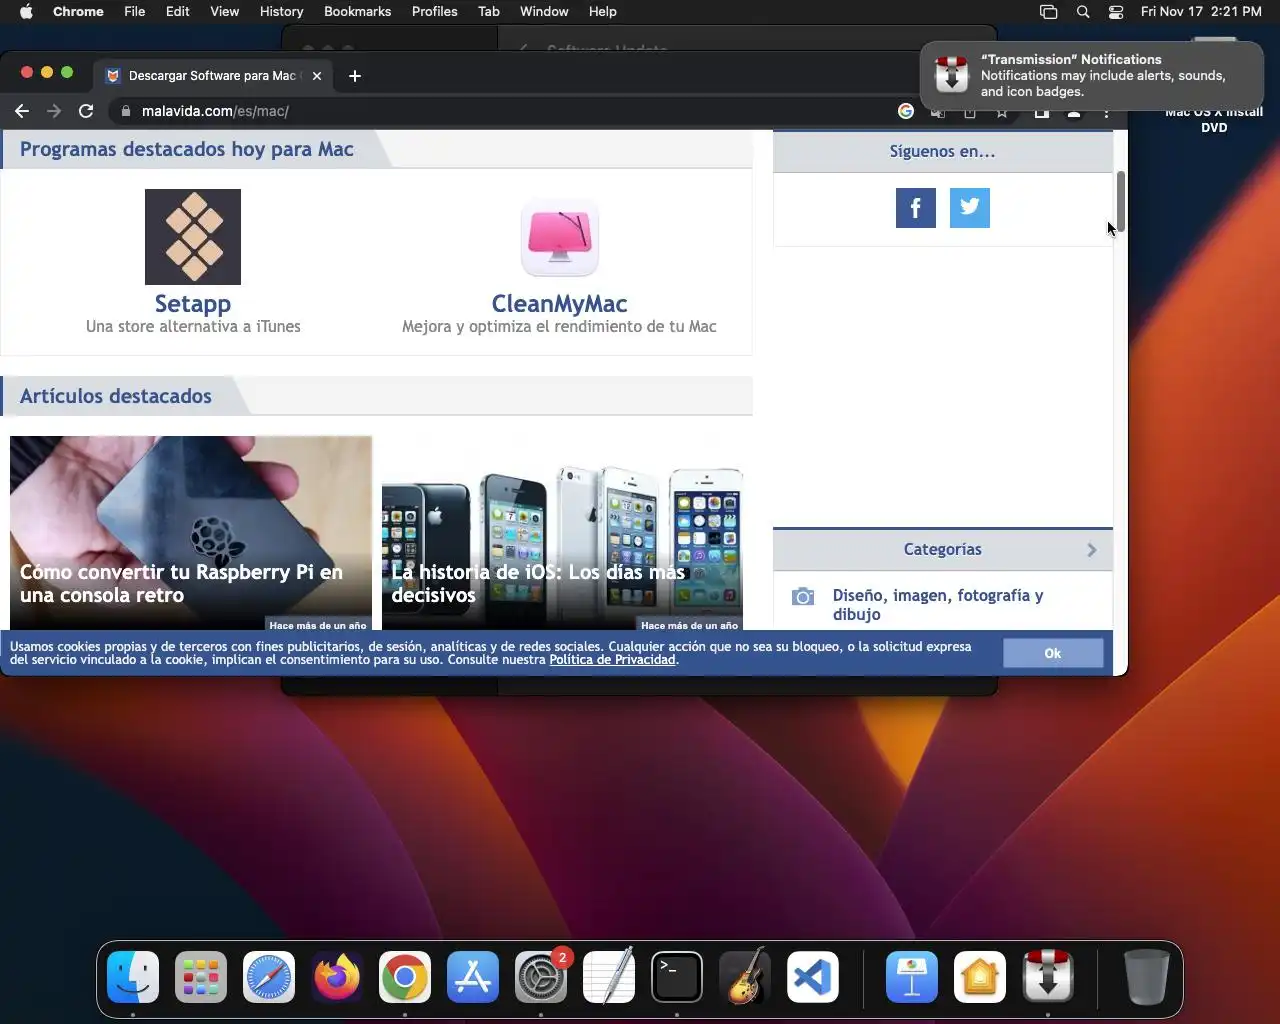Image resolution: width=1280 pixels, height=1024 pixels.
Task: Open the Bookmarks menu
Action: coord(357,11)
